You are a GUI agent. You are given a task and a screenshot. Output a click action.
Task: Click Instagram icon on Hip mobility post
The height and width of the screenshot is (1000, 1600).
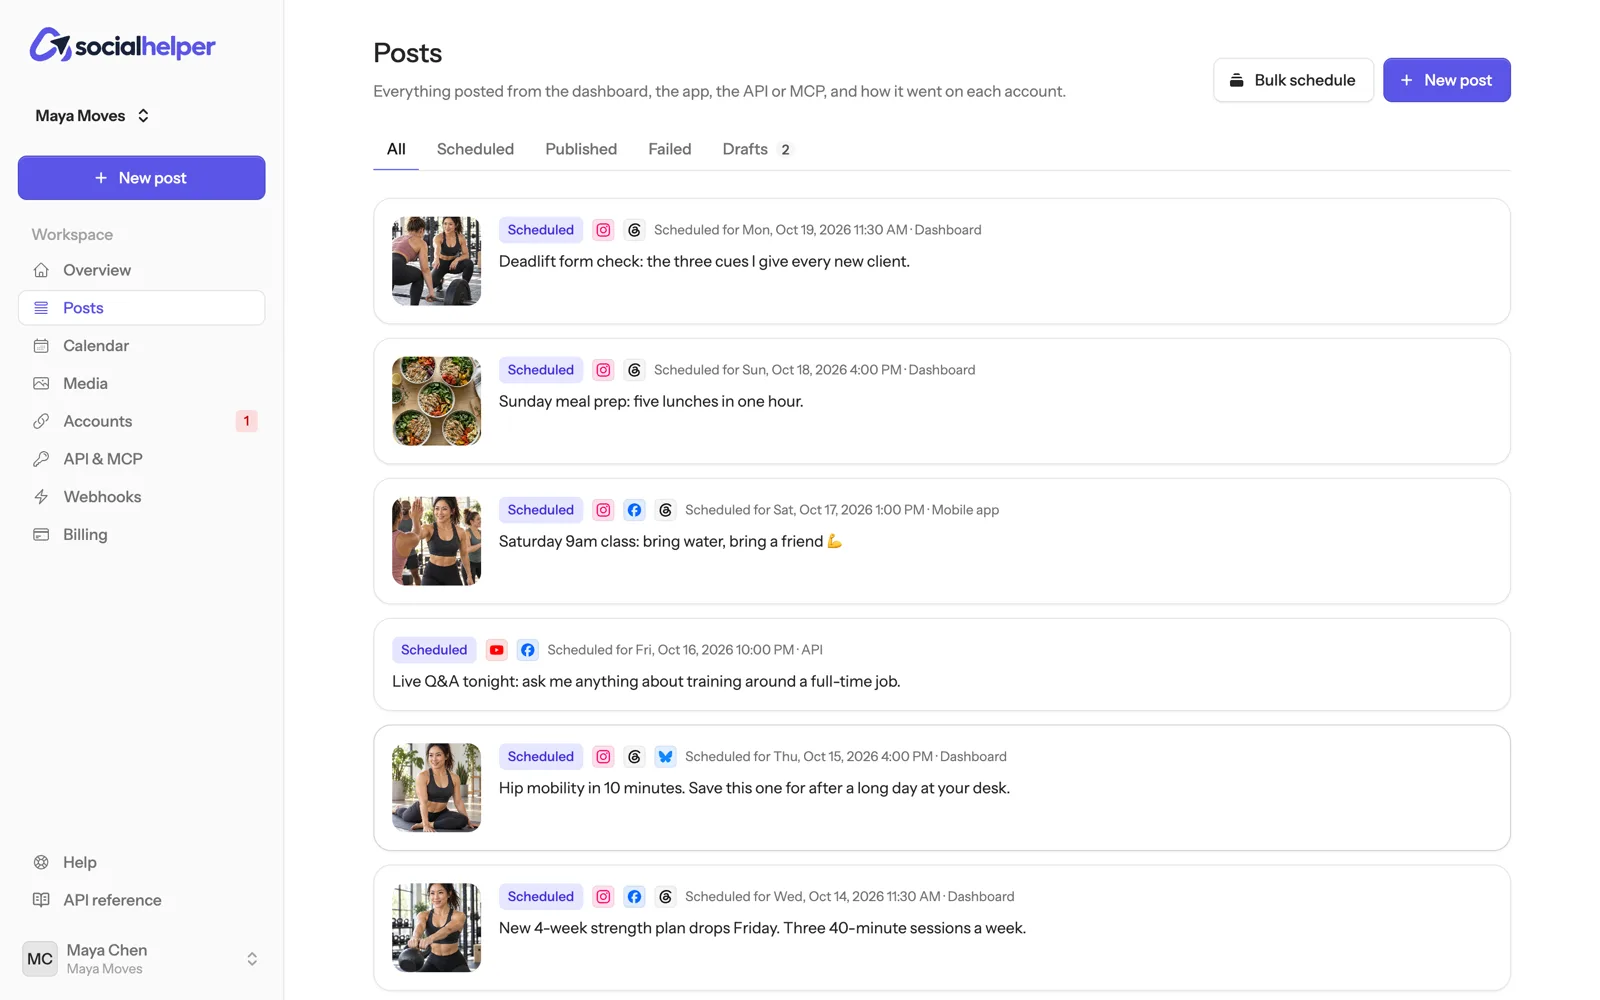603,757
